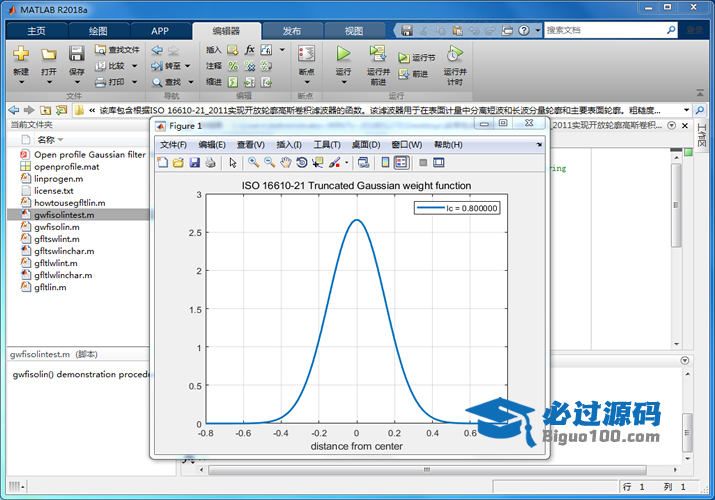Select the rotate 3D tool in Figure 1
Viewport: 715px width, 500px height.
[x=301, y=163]
